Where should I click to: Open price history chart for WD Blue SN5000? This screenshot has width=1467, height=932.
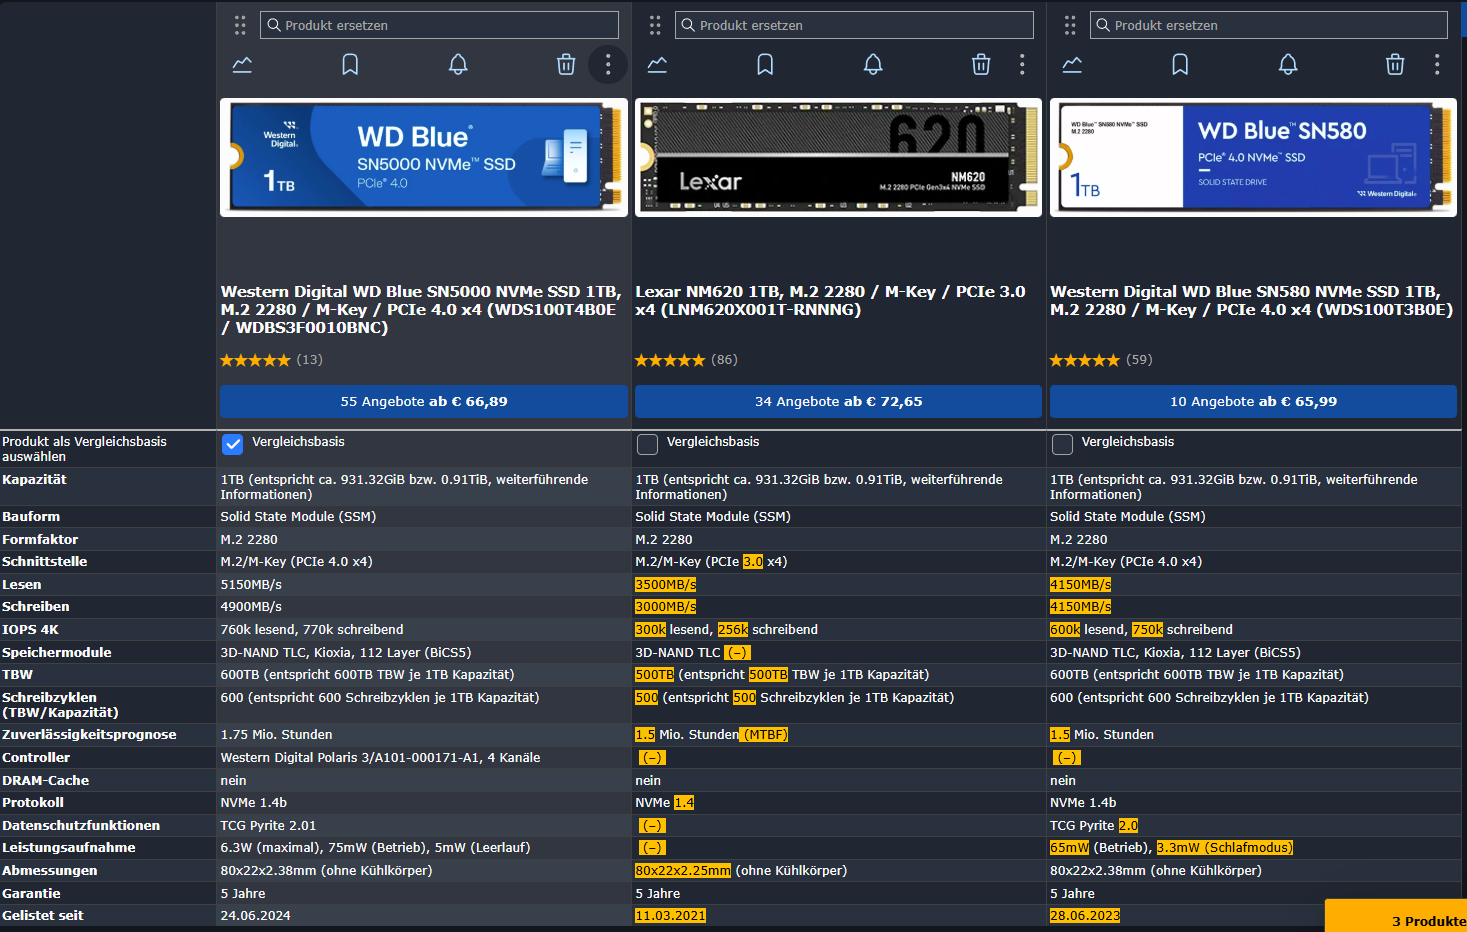point(242,65)
